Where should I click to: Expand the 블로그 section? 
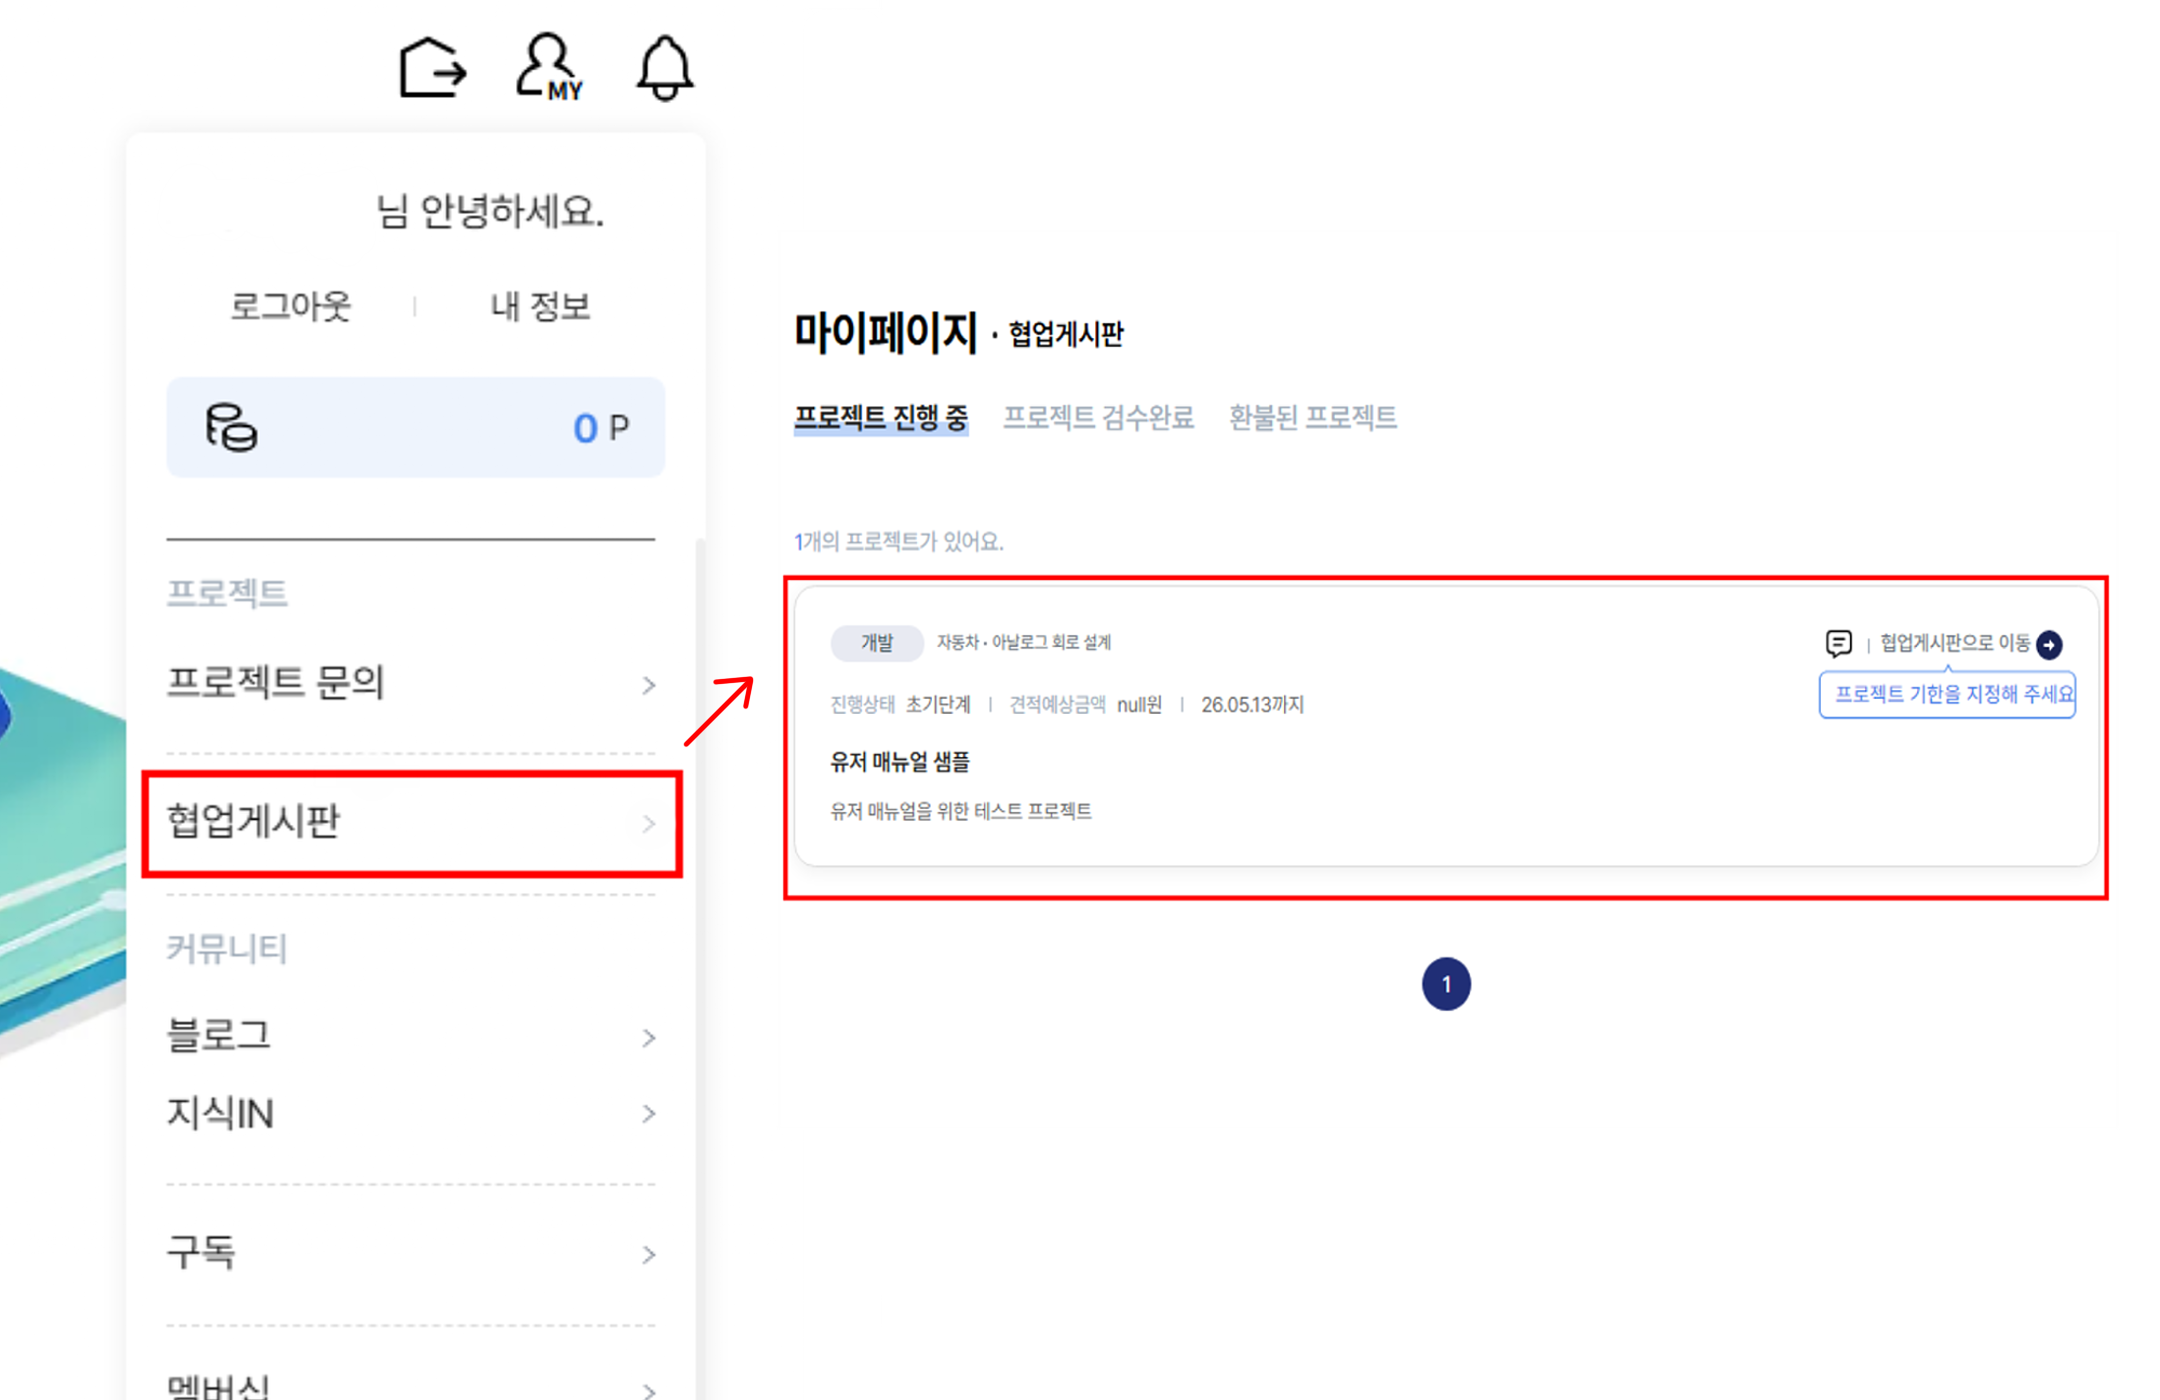[x=219, y=1037]
